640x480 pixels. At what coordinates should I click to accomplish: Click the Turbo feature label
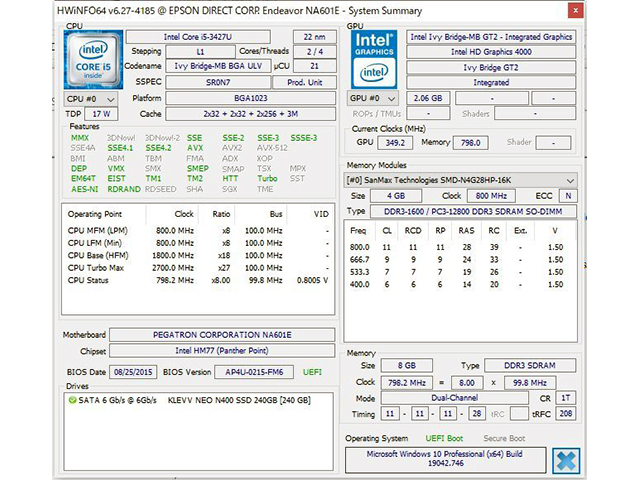tap(267, 178)
